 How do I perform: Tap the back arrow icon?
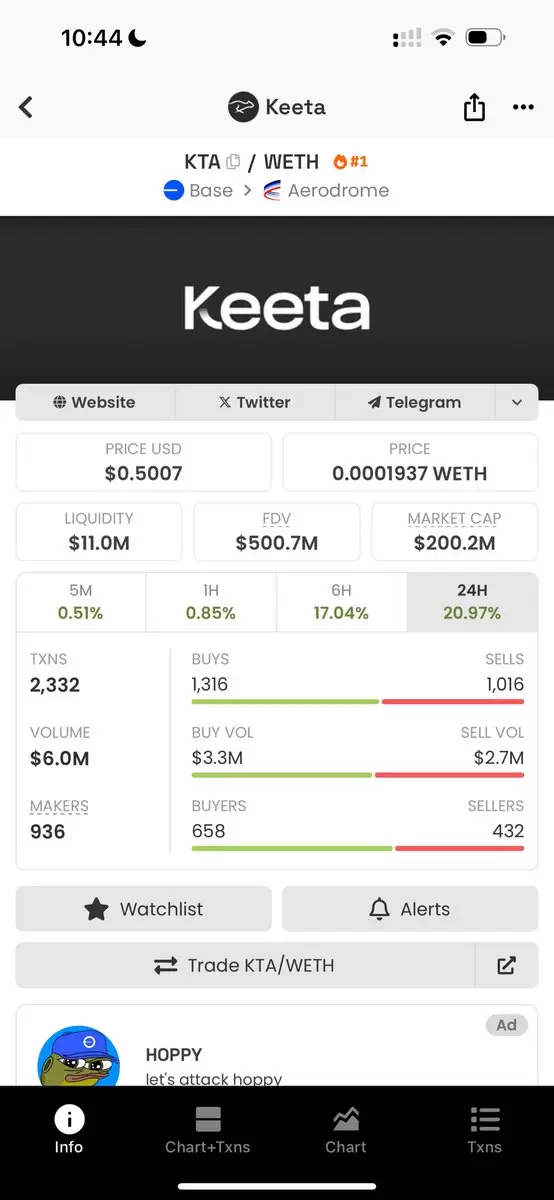pos(26,107)
